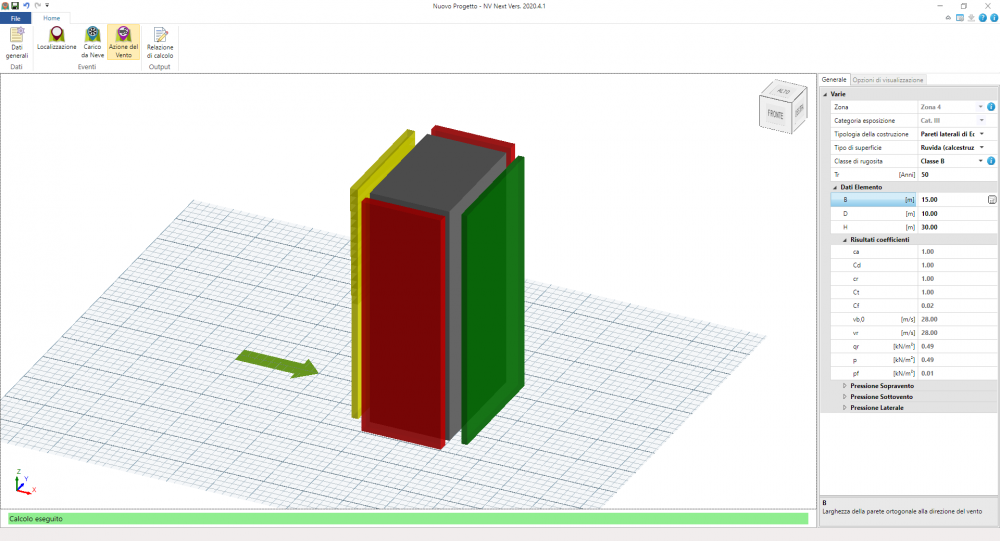Click the H value 30.00 field
This screenshot has height=541, width=1000.
click(x=957, y=227)
